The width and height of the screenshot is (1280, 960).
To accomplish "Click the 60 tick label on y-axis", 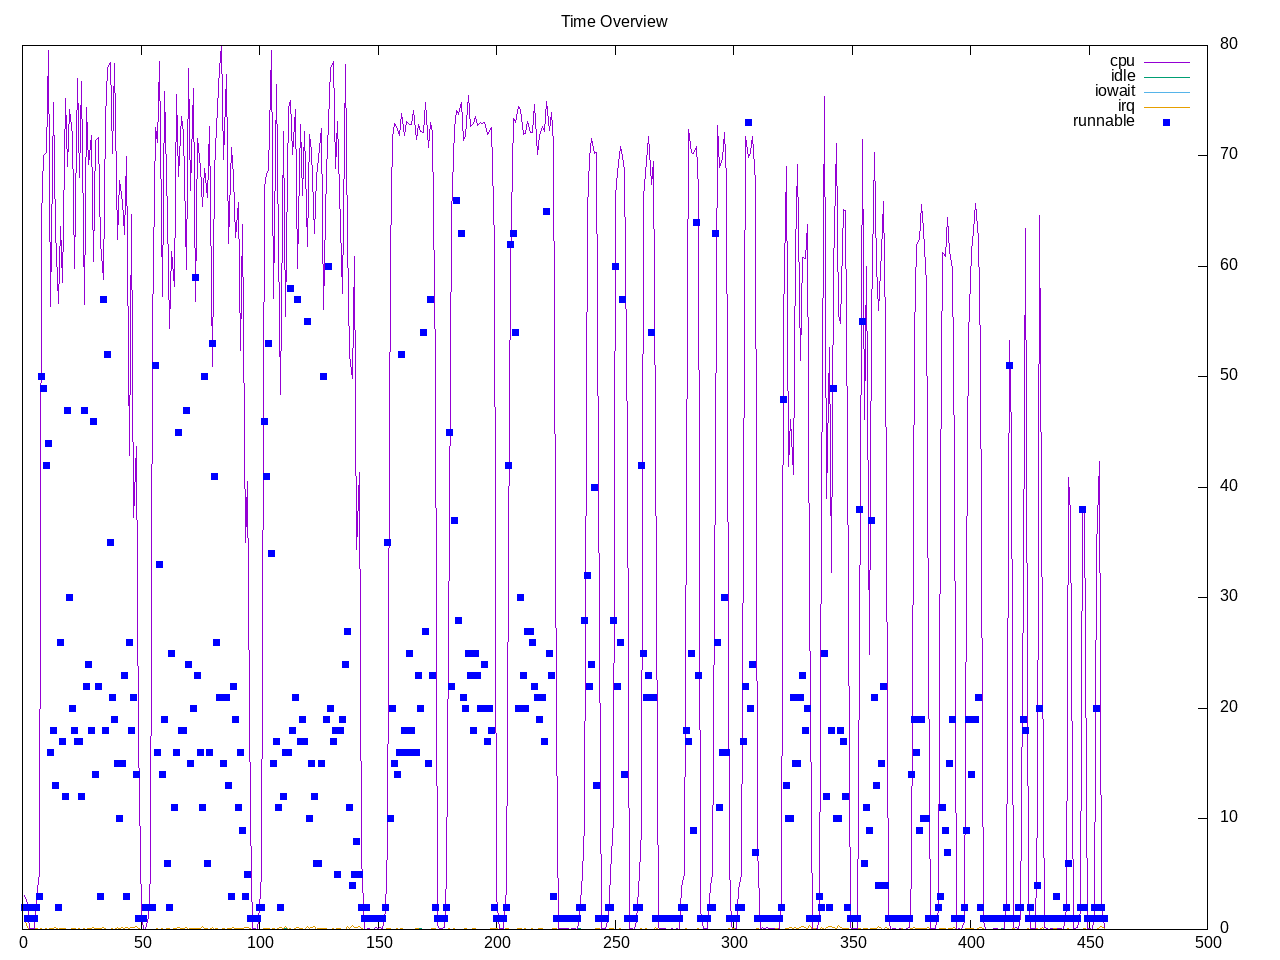I will [x=1228, y=265].
